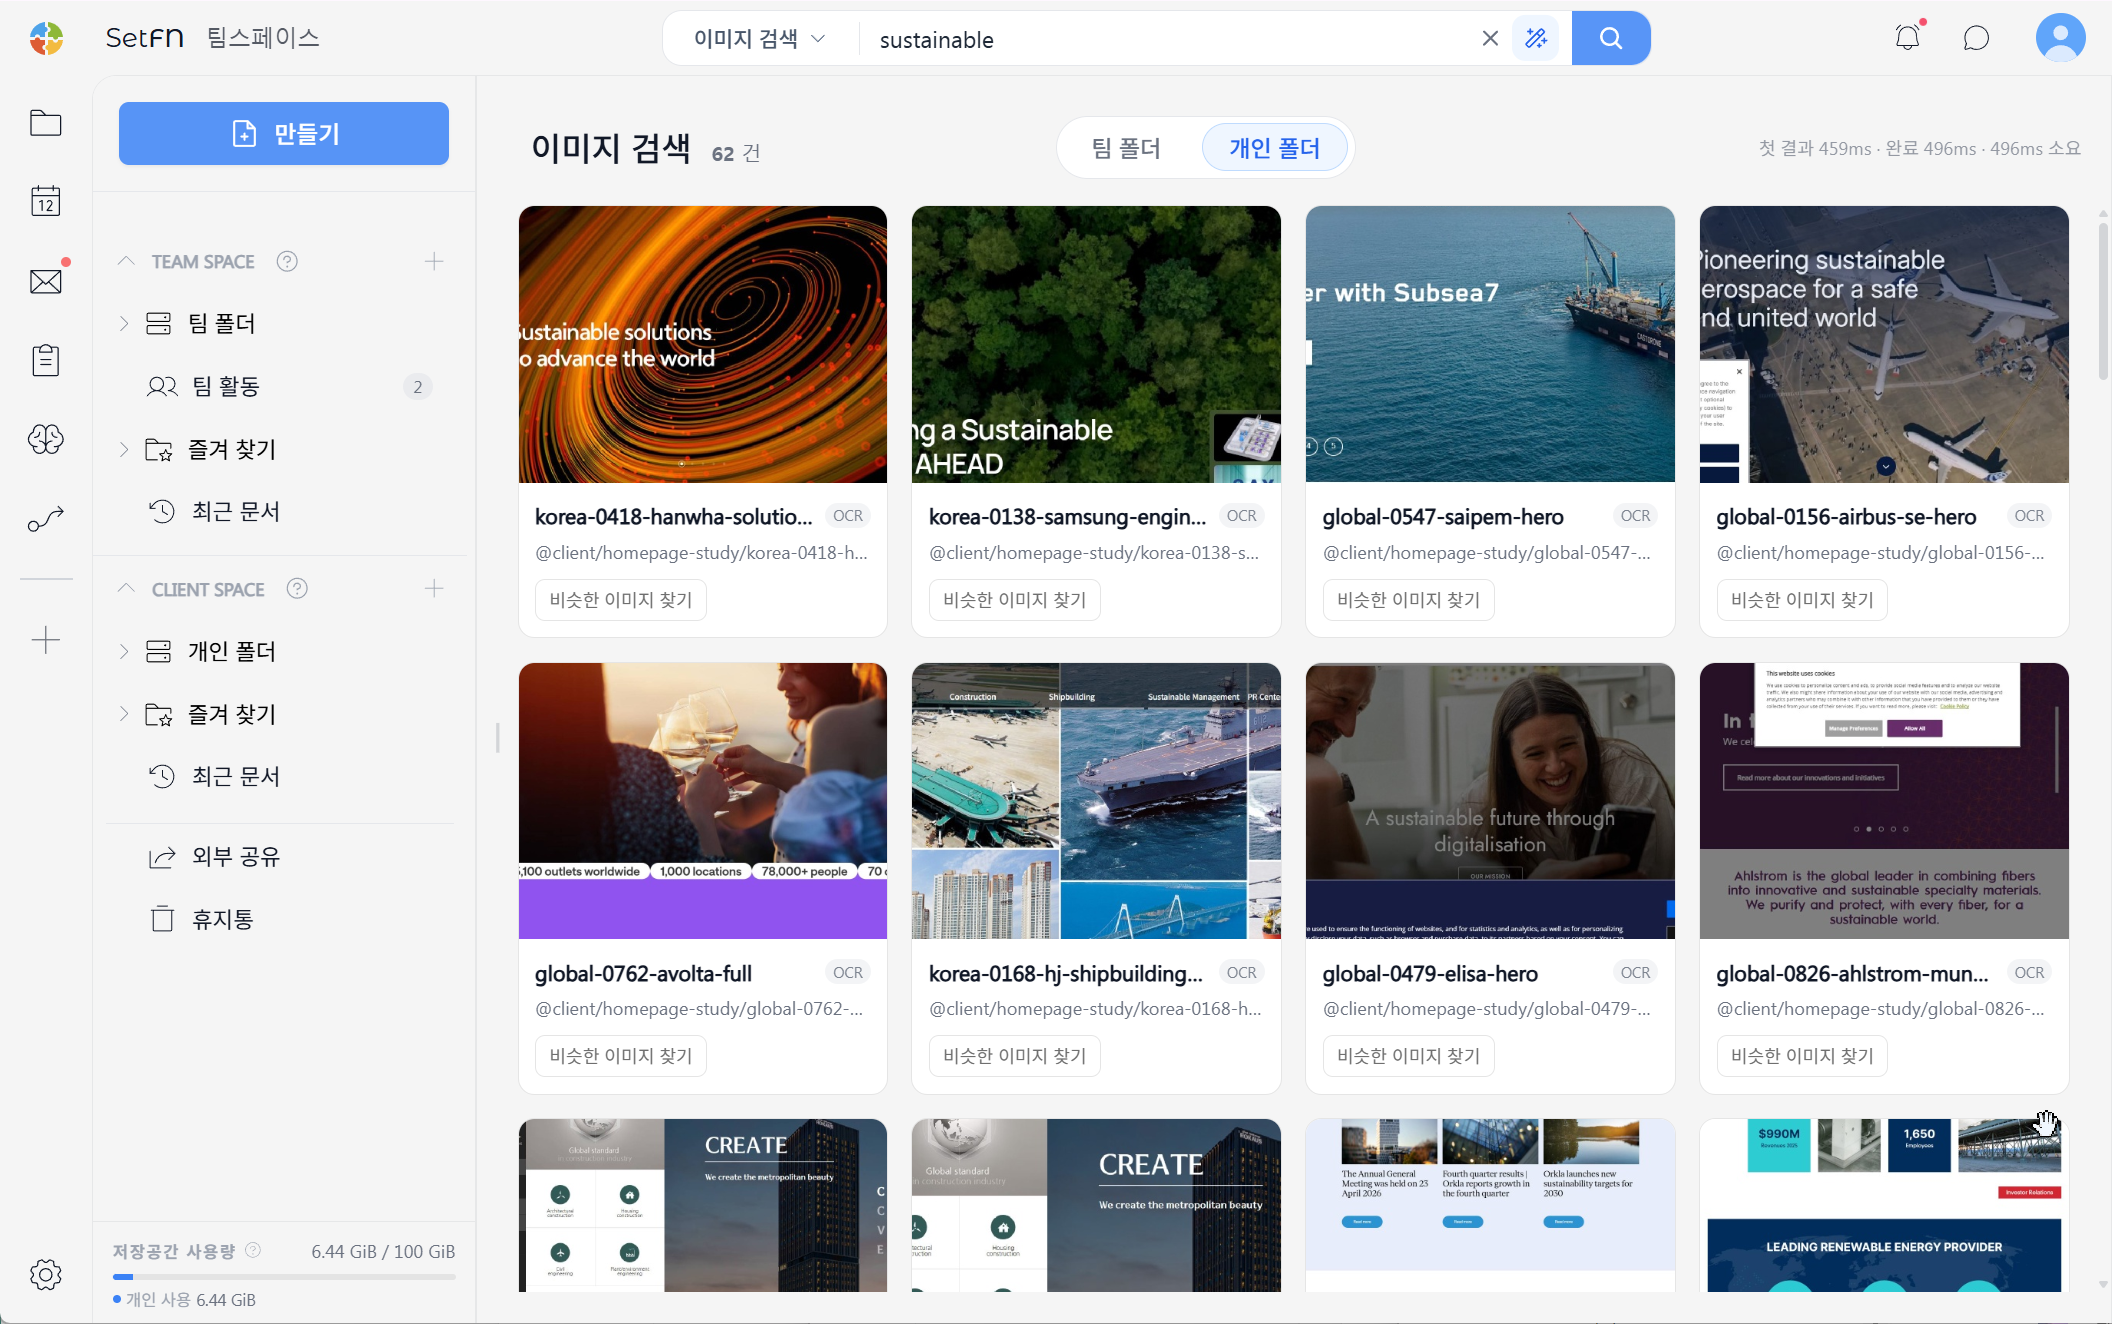Click the 팀 활동 count badge 2
Image resolution: width=2112 pixels, height=1324 pixels.
coord(418,387)
